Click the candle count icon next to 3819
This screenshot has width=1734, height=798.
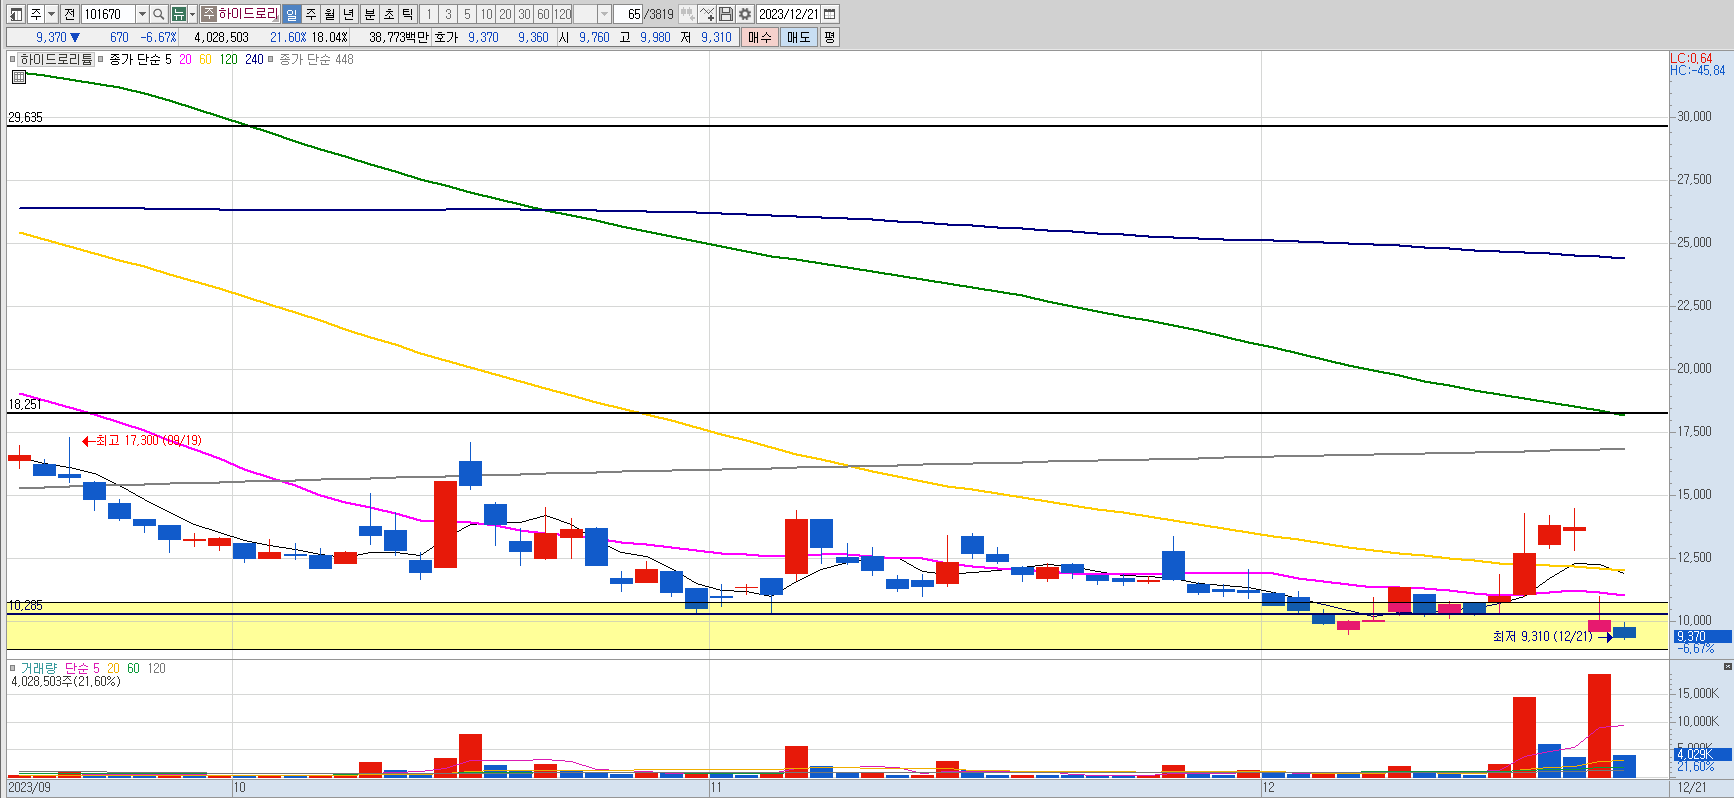[687, 14]
